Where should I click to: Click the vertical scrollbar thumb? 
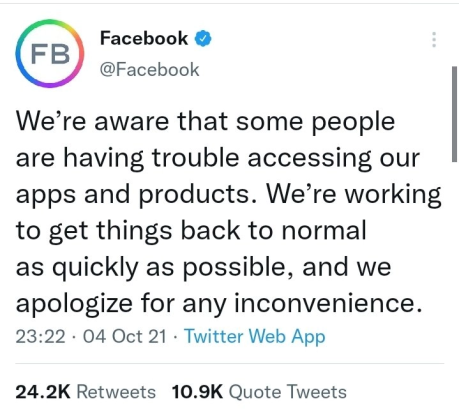click(x=454, y=114)
